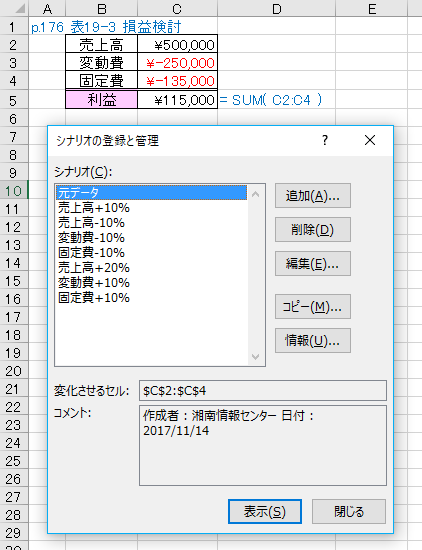Open the 編集(E)... scenario editor

click(x=313, y=263)
